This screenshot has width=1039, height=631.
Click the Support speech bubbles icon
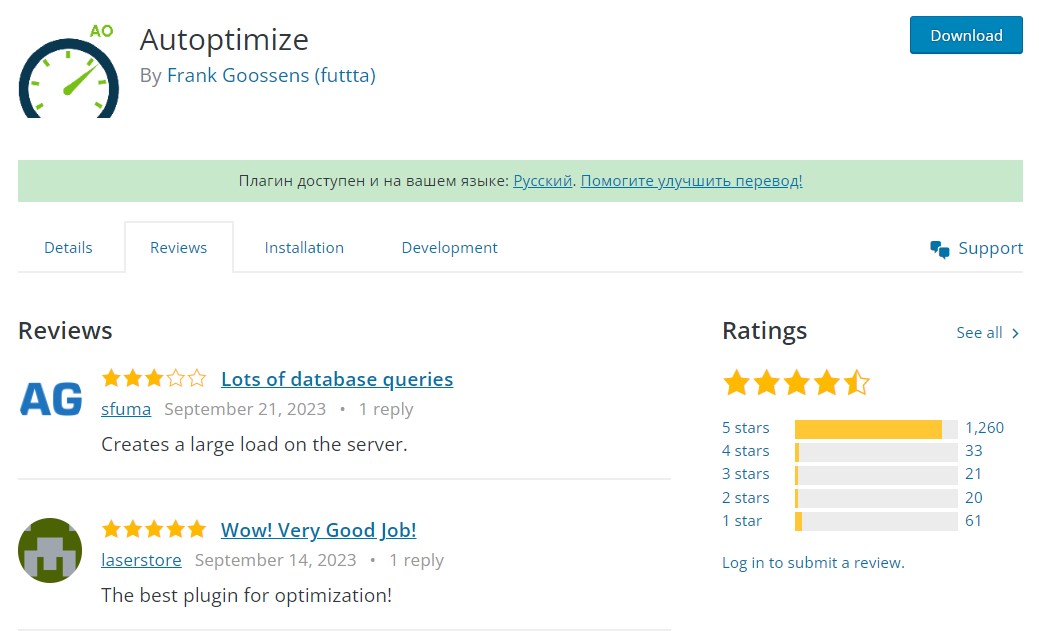pyautogui.click(x=940, y=249)
